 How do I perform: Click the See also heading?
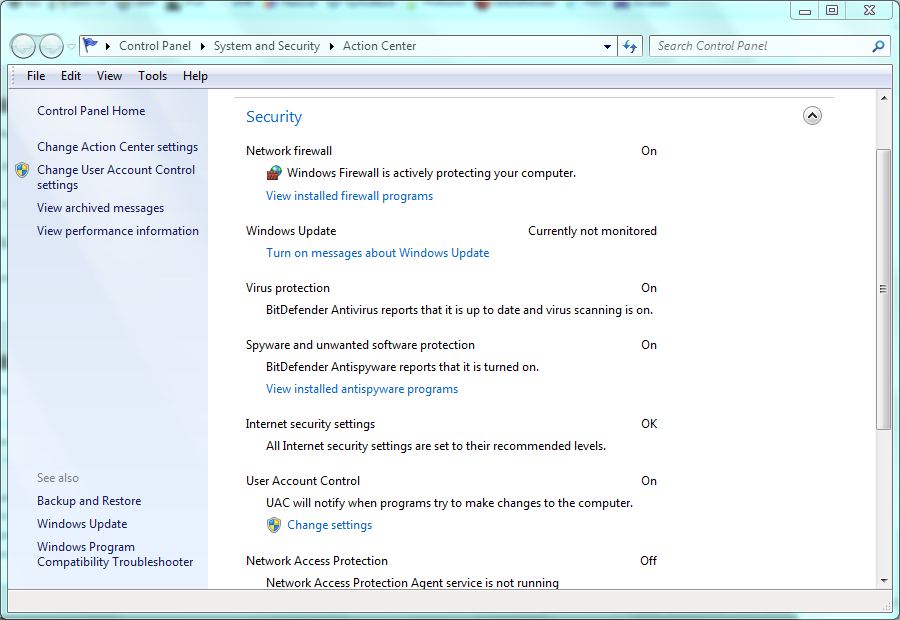58,478
